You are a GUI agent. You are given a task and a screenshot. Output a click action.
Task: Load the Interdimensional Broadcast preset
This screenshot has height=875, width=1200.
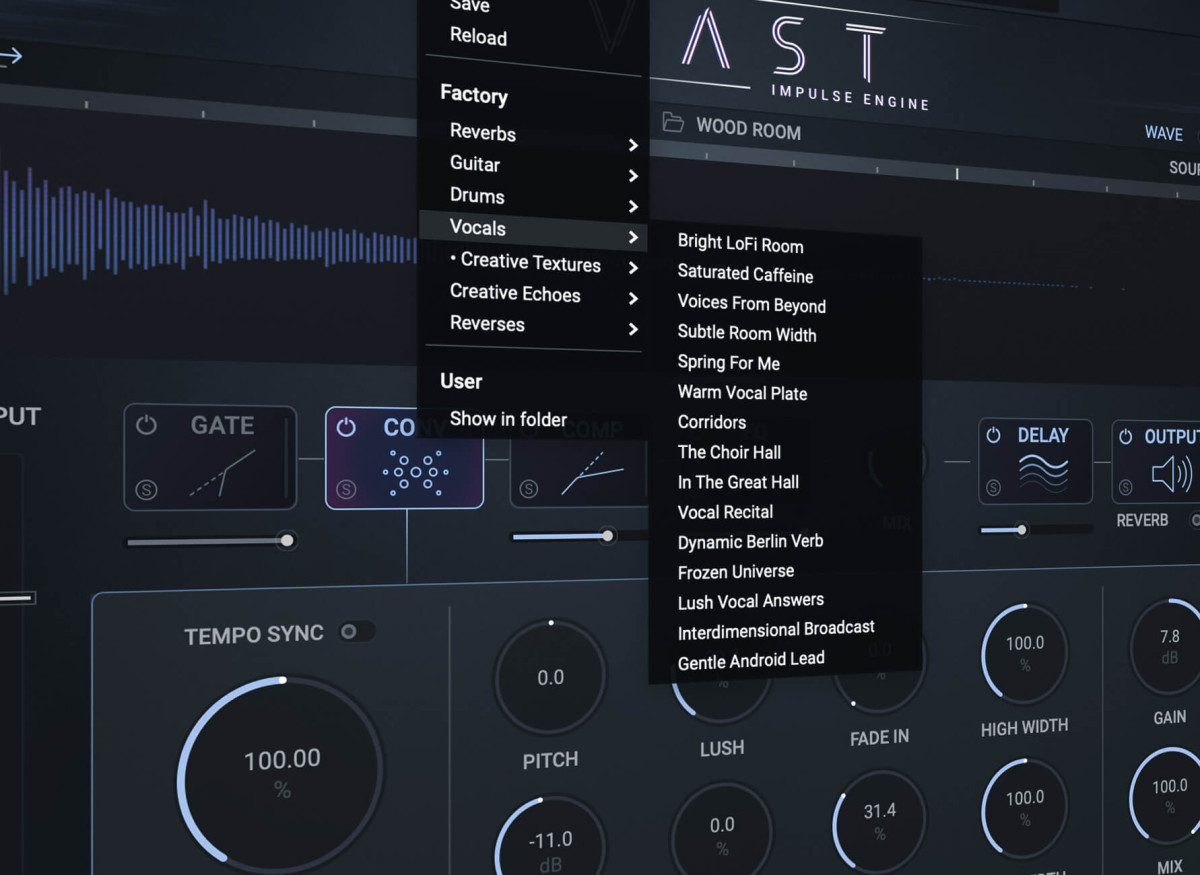coord(776,630)
